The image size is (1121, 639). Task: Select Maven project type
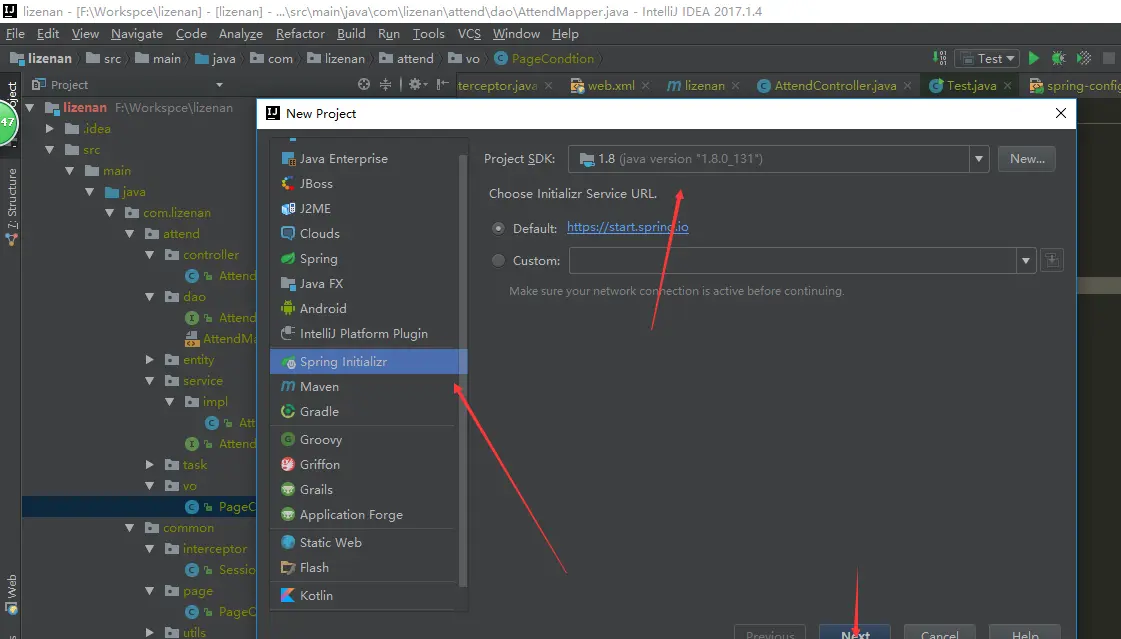368,387
